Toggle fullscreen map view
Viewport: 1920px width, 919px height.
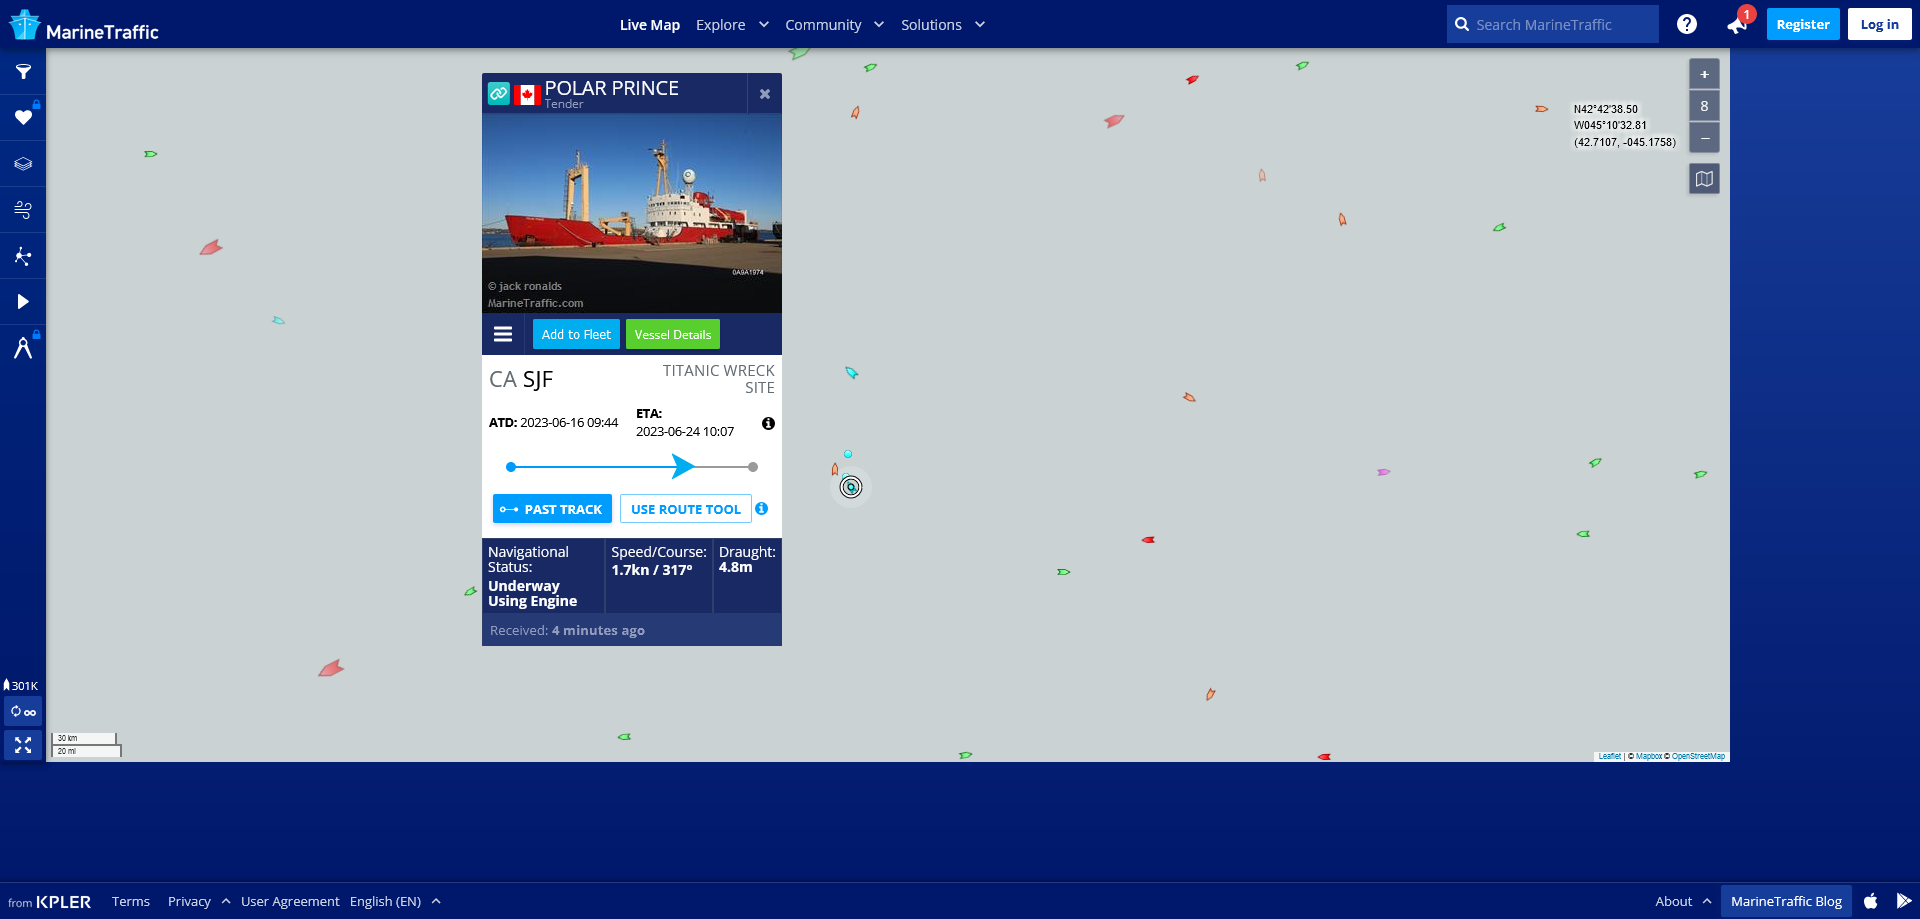pos(23,745)
